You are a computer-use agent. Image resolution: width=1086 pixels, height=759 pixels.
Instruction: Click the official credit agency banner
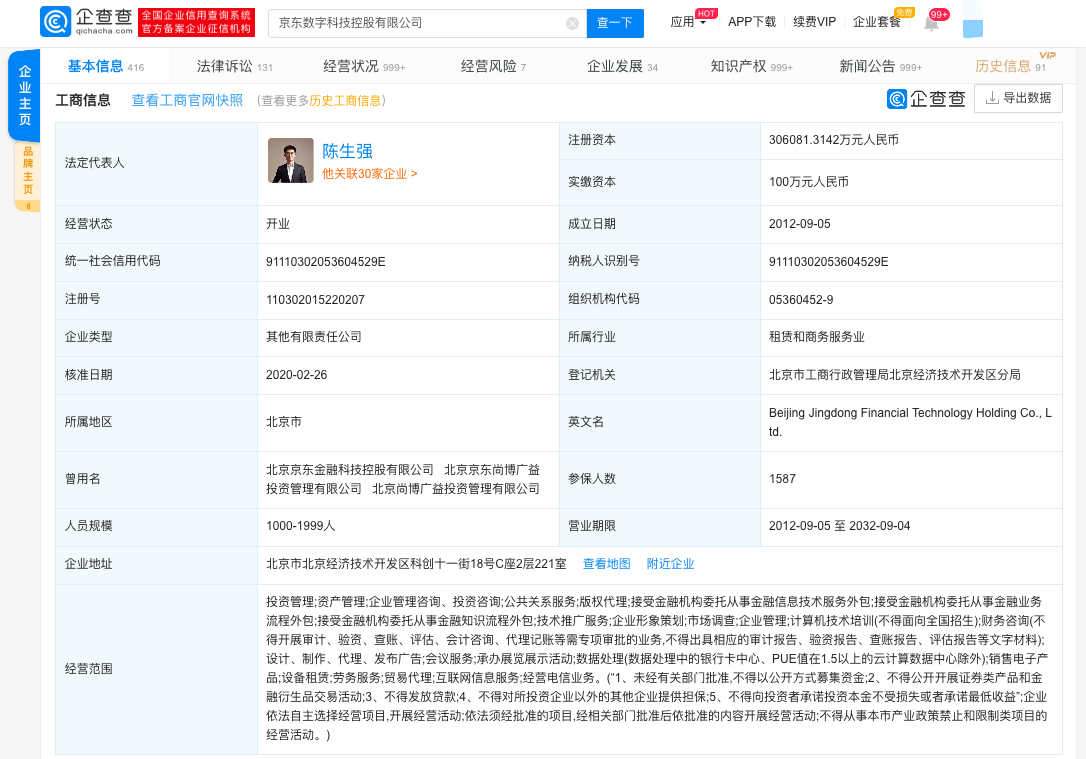pos(197,22)
